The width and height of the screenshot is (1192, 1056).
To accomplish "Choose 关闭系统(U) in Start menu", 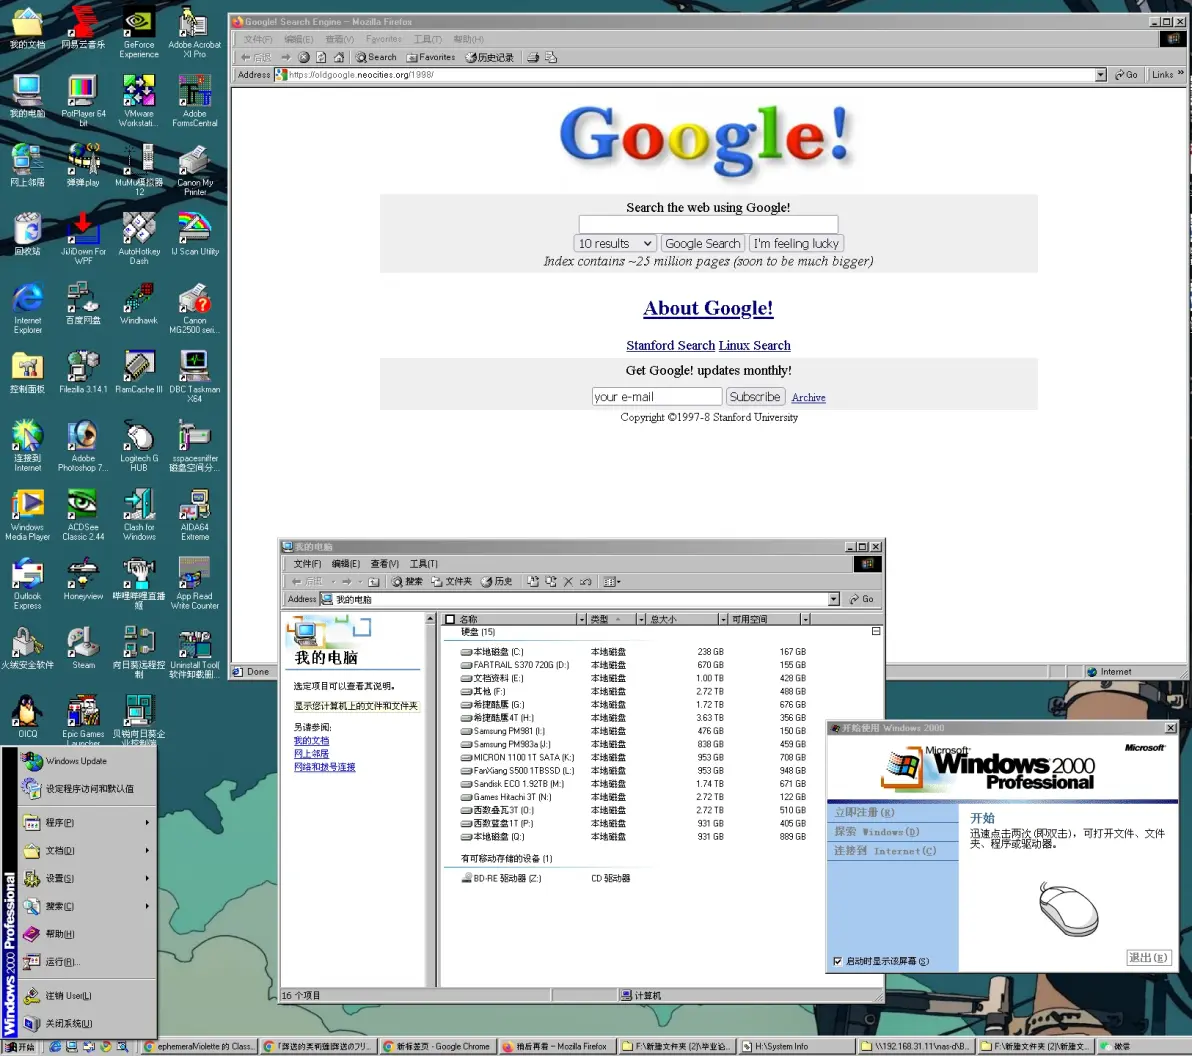I will [87, 1023].
